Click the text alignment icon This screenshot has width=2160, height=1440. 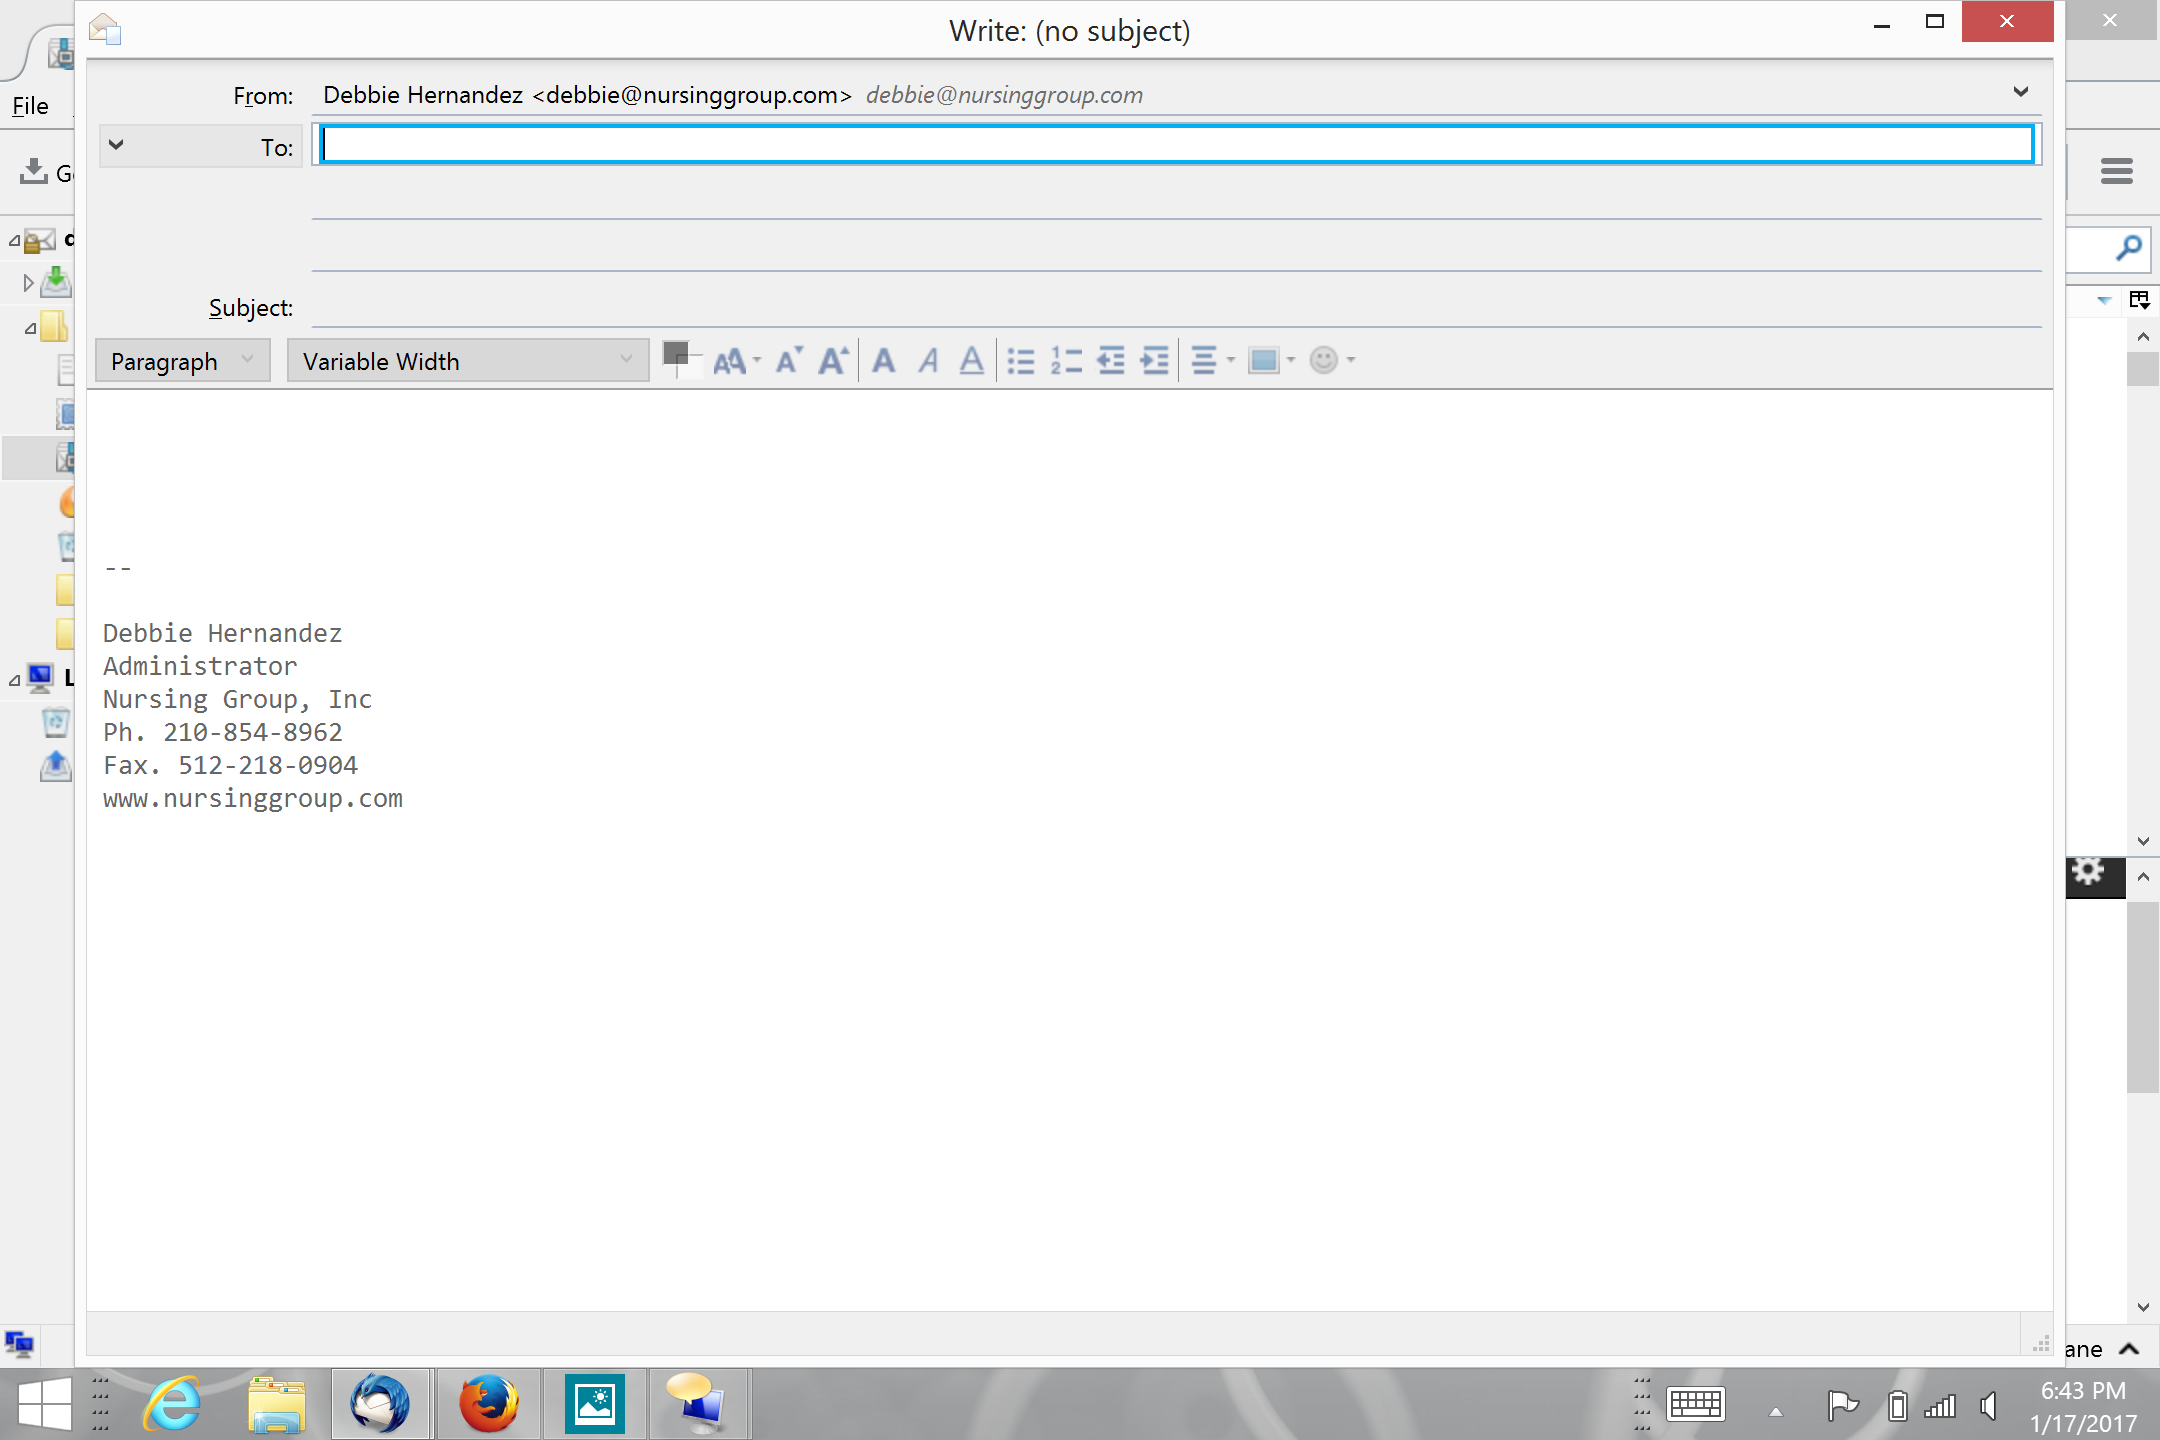point(1207,360)
